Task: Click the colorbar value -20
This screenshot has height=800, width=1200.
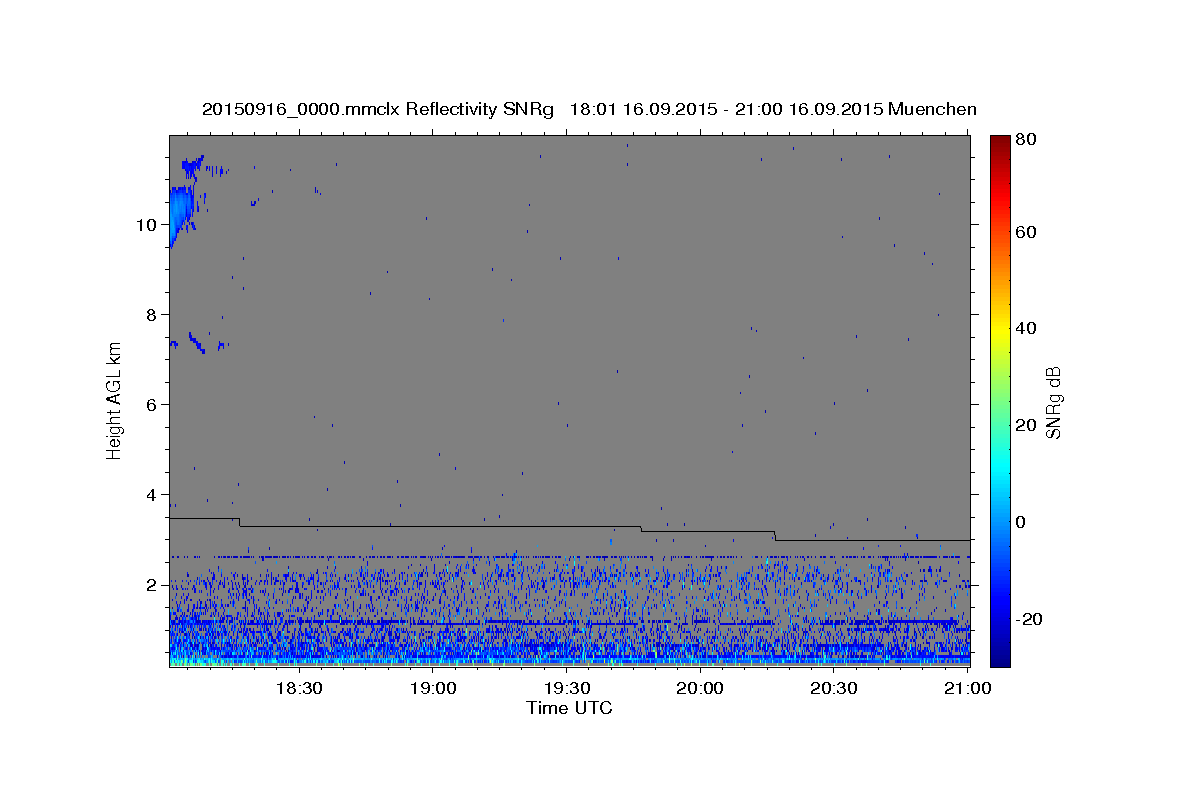Action: coord(1030,619)
